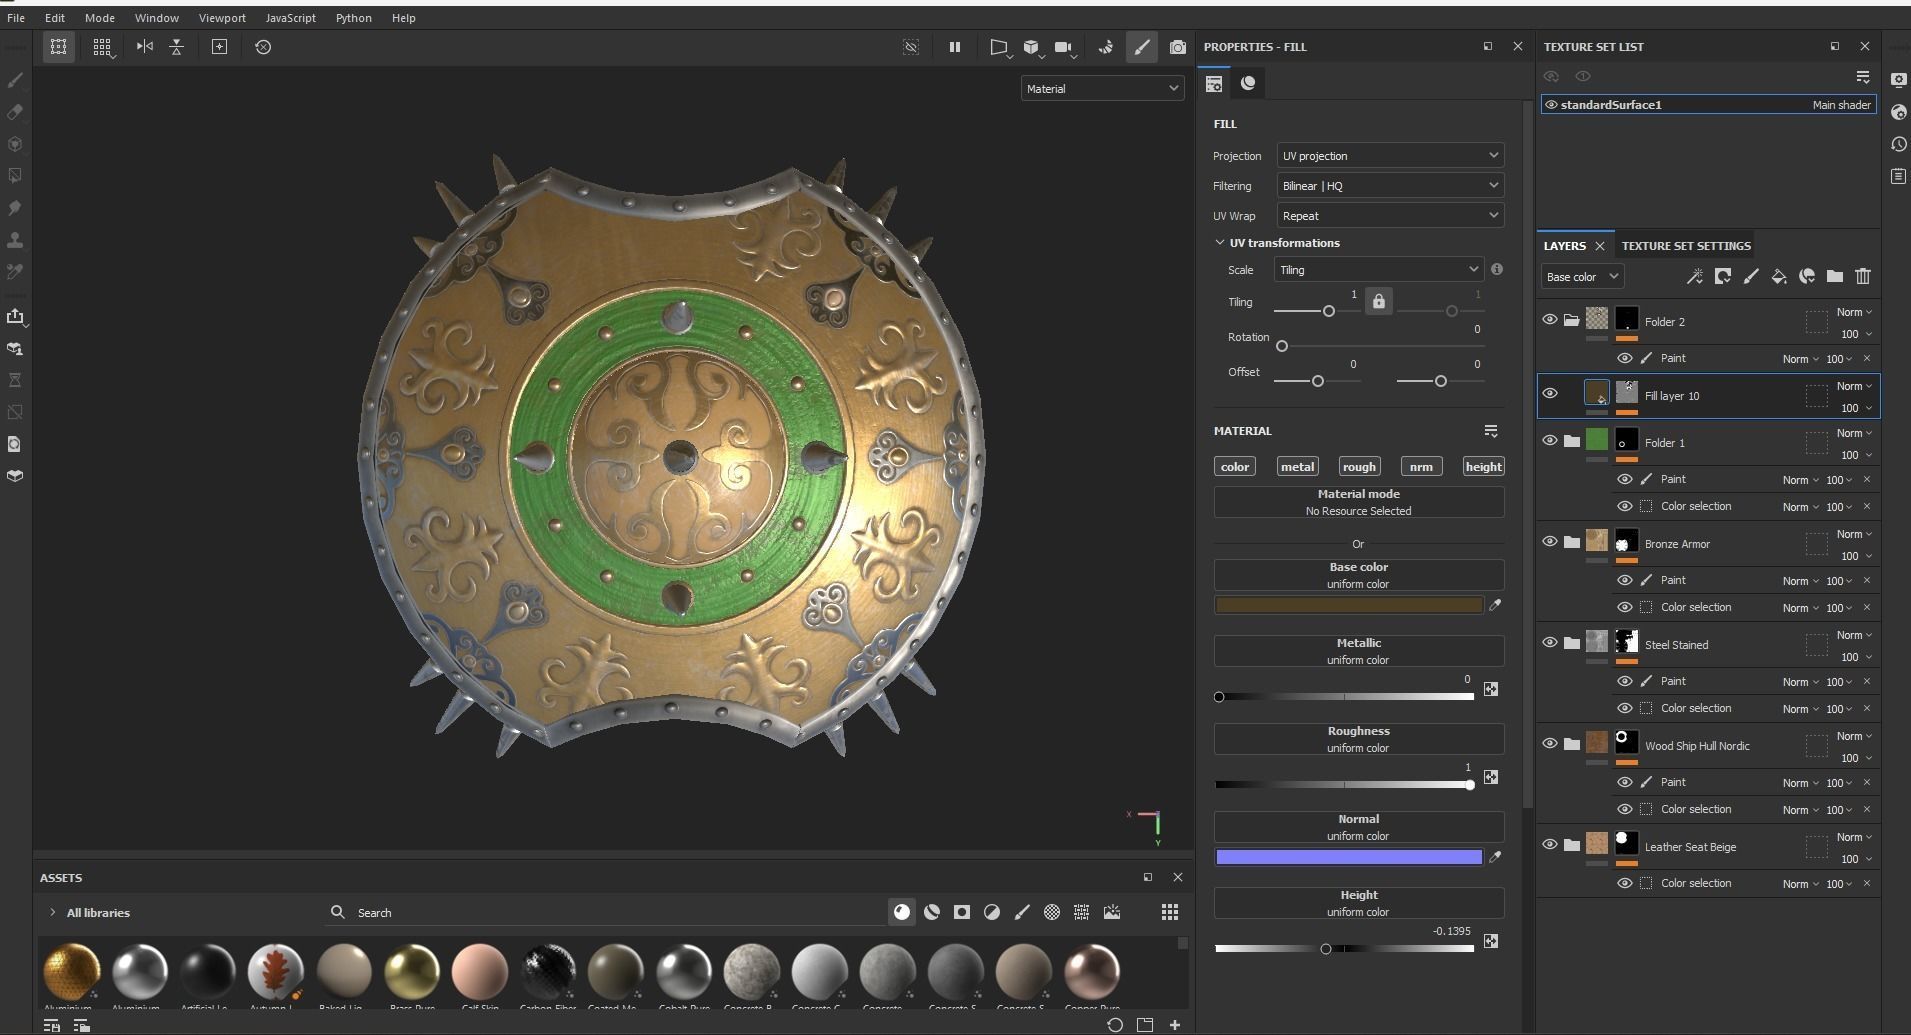Toggle the color channel button
1911x1035 pixels.
pos(1235,467)
